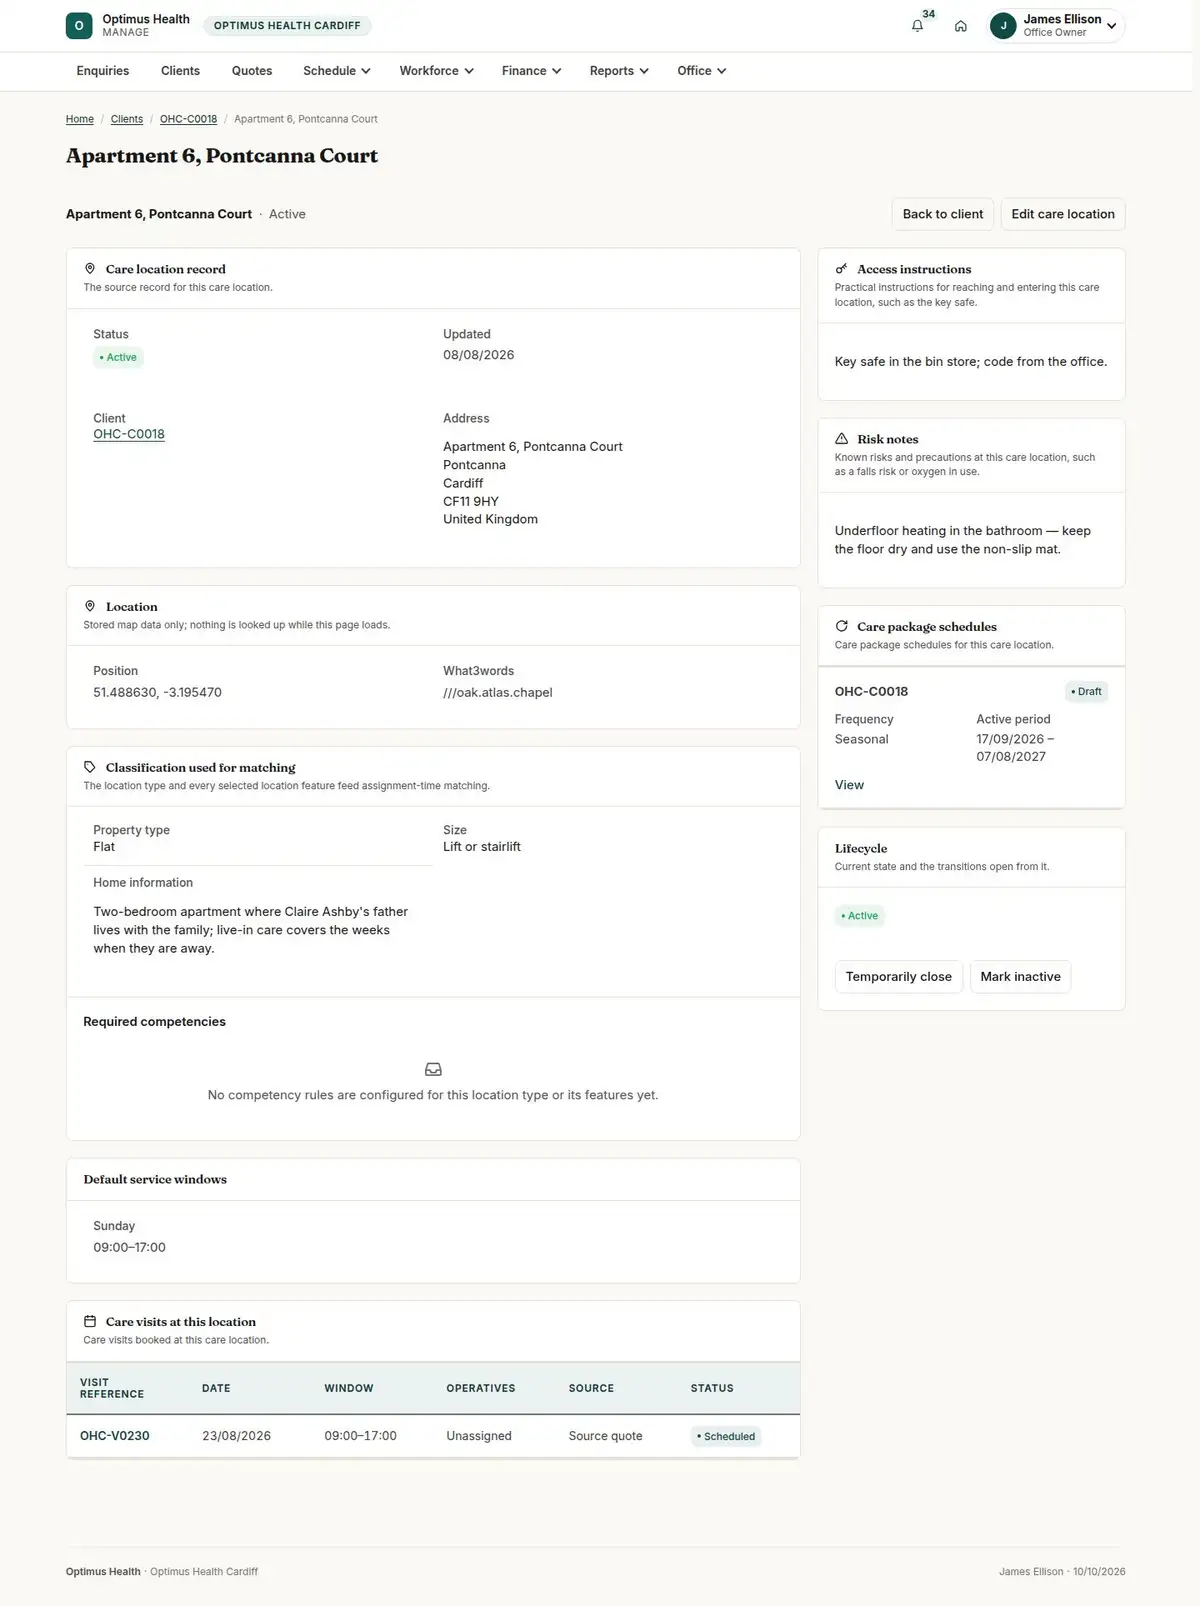Open client link OHC-C0018 in record

tap(129, 434)
